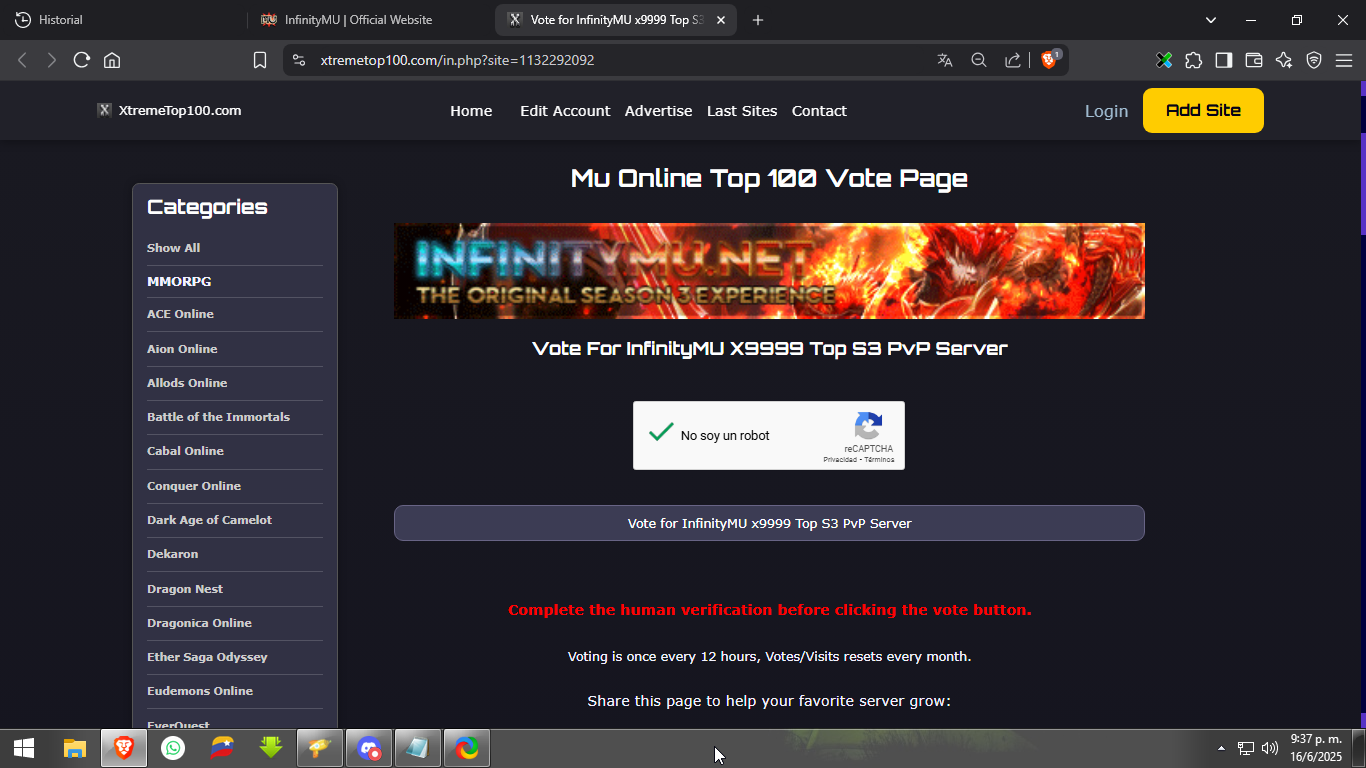Screen dimensions: 1366x768
Task: Click the reCAPTCHA Términos link
Action: [x=880, y=460]
